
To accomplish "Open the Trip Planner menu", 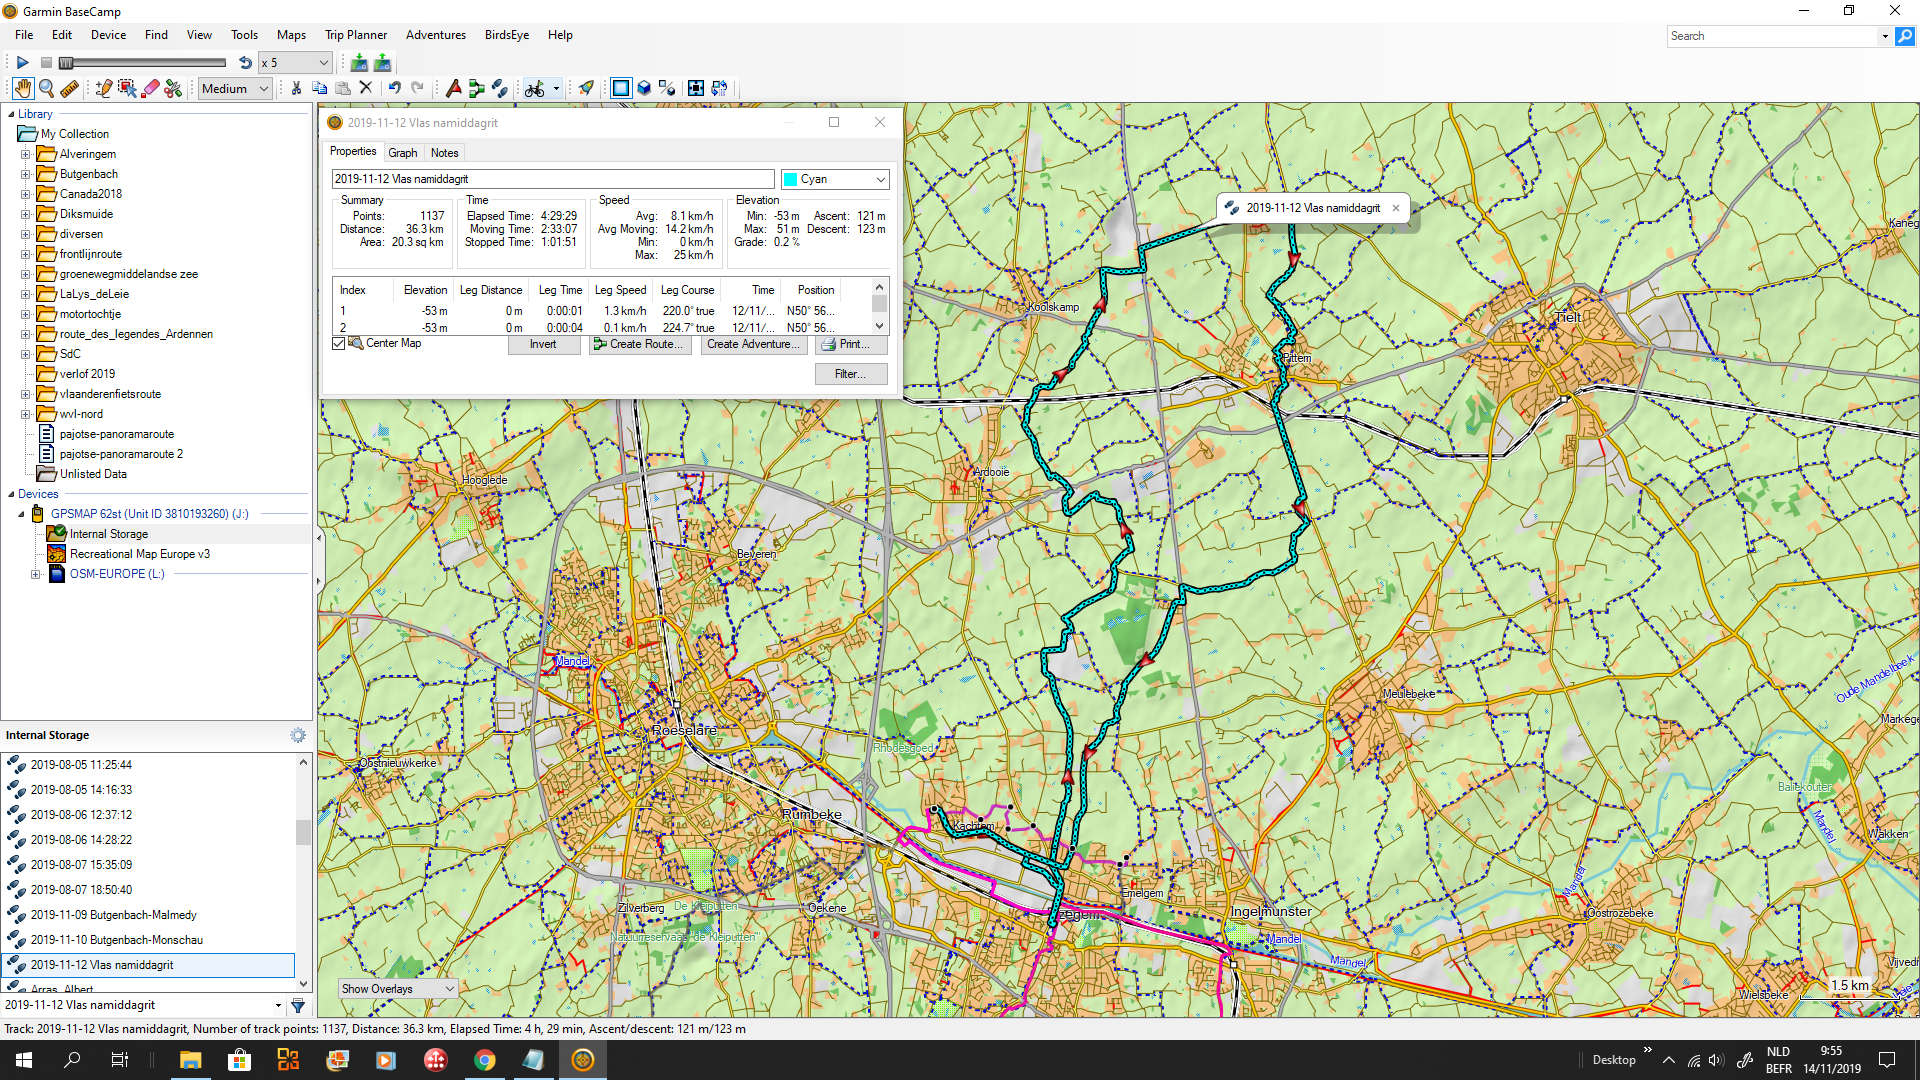I will (x=356, y=35).
